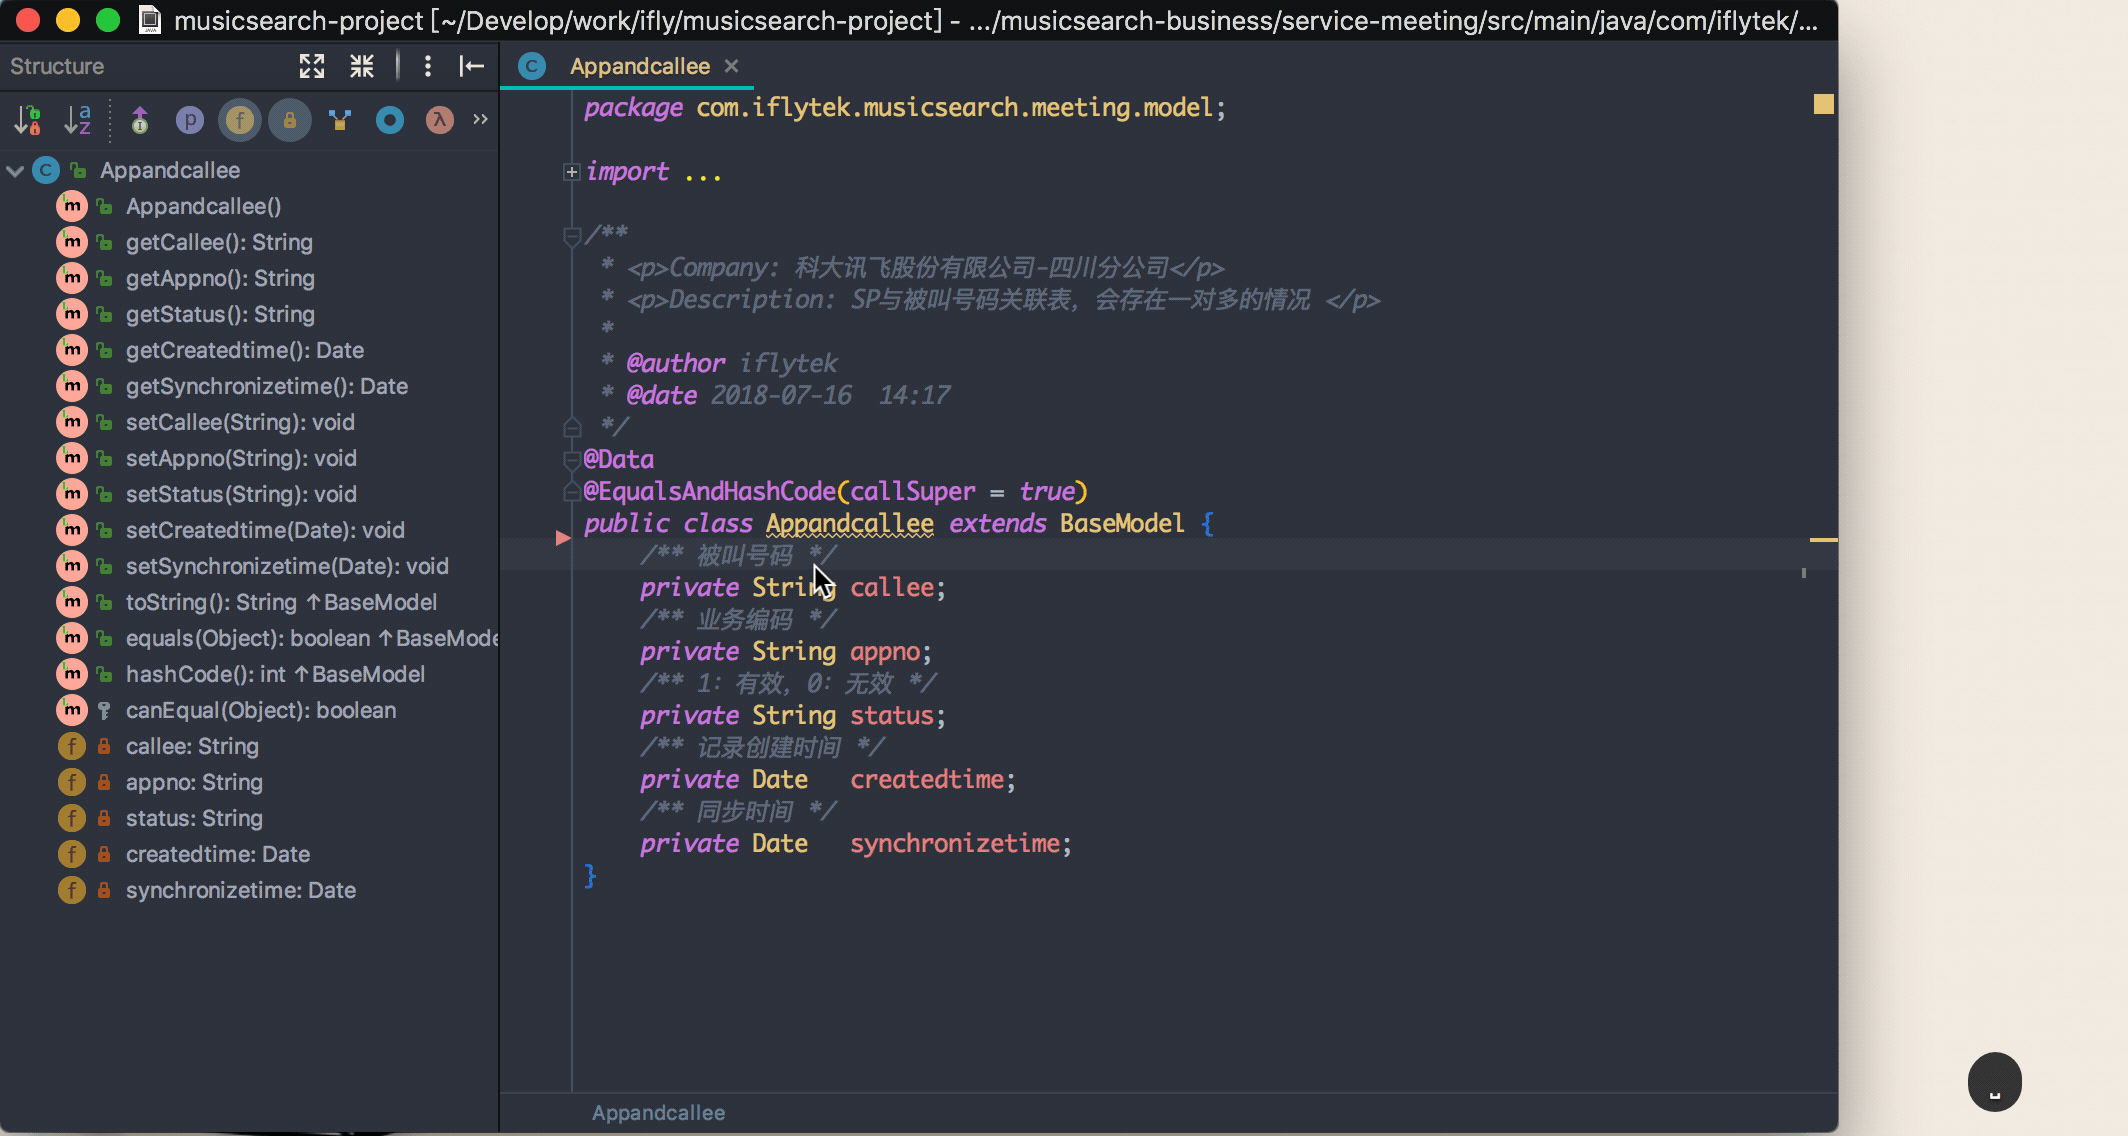Click Appandcallee breadcrumb at editor bottom

click(658, 1113)
